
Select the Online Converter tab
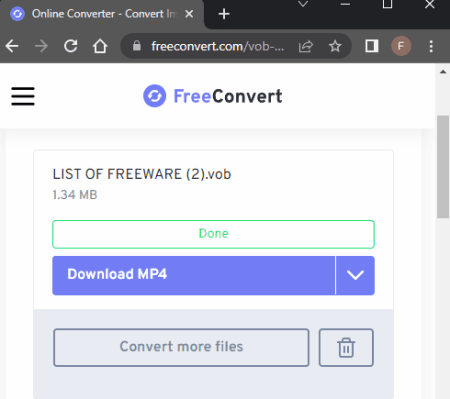pyautogui.click(x=102, y=14)
